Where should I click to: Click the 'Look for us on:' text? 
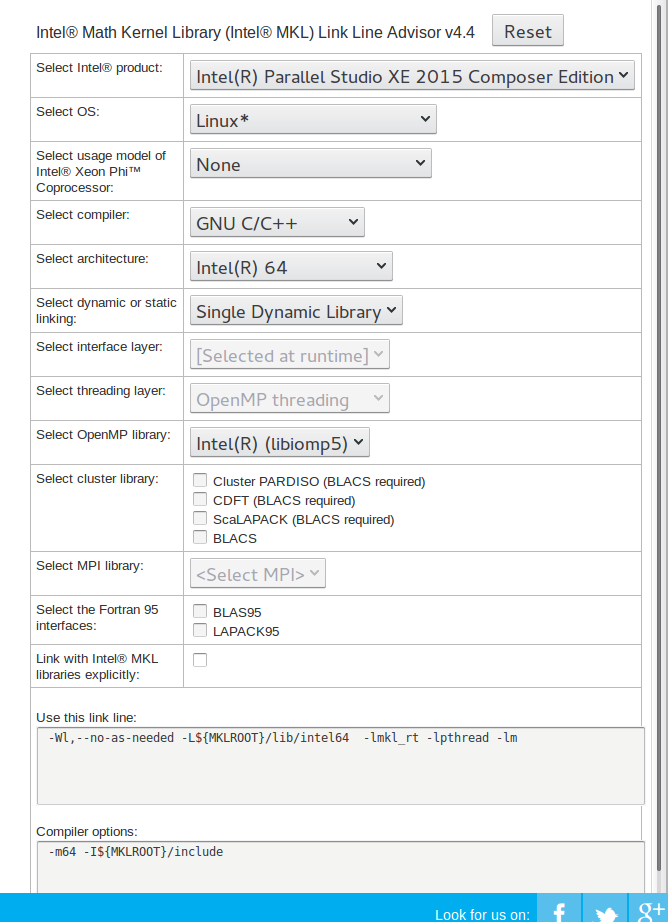pyautogui.click(x=482, y=915)
